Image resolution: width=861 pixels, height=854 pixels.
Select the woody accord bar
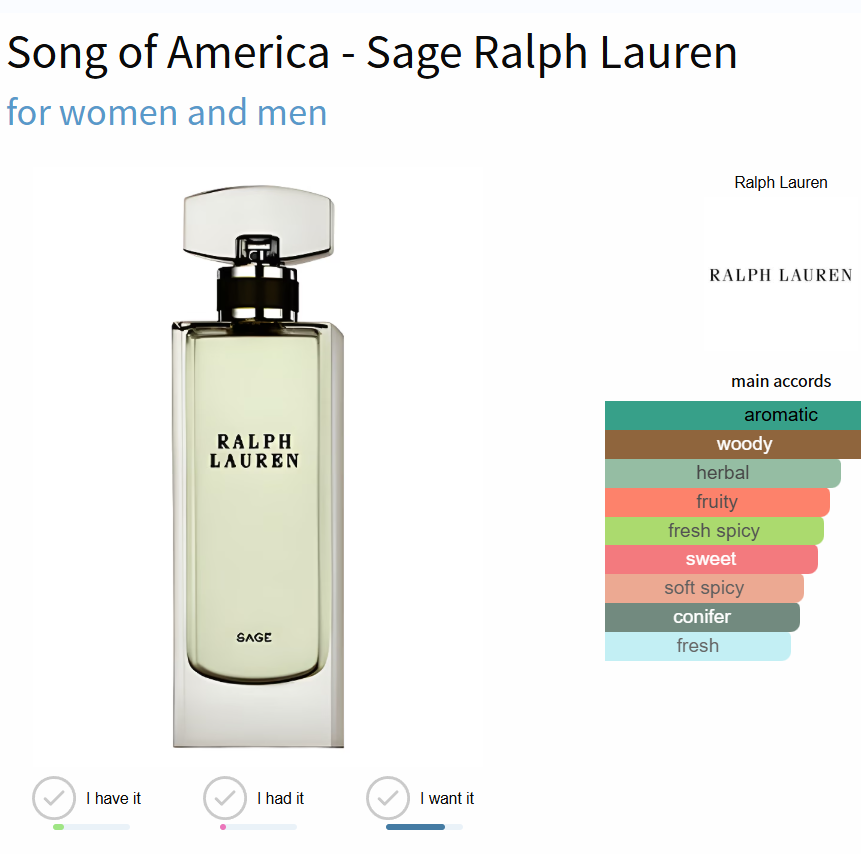click(x=732, y=443)
